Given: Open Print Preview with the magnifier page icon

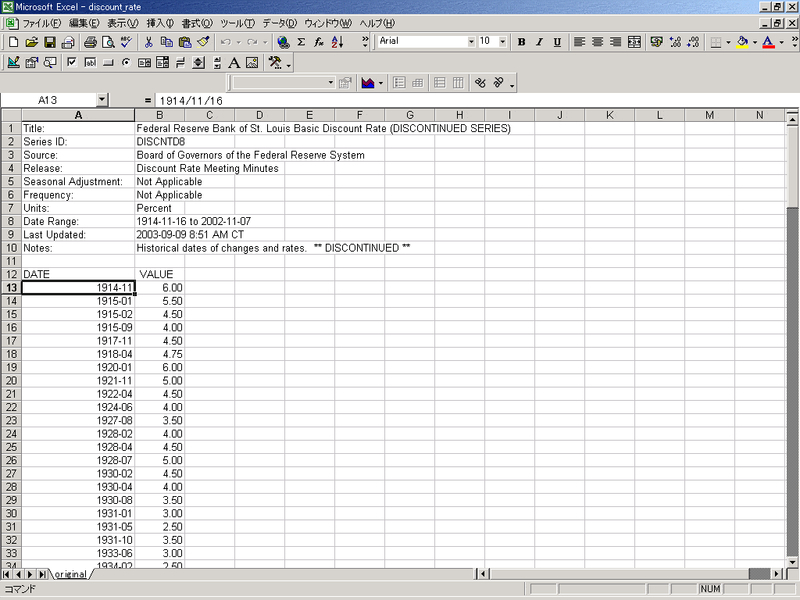Looking at the screenshot, I should pyautogui.click(x=108, y=42).
